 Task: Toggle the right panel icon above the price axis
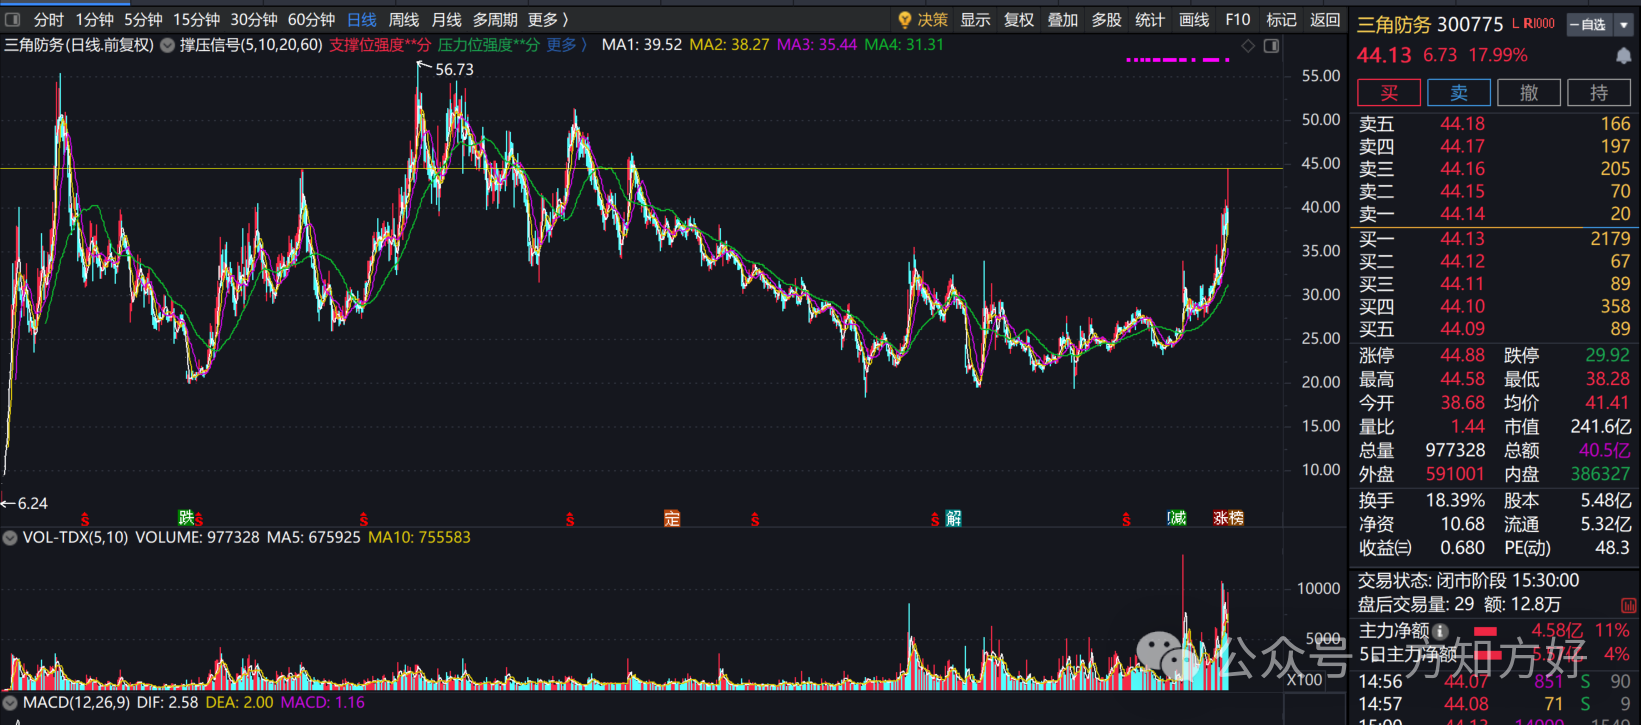click(1271, 46)
